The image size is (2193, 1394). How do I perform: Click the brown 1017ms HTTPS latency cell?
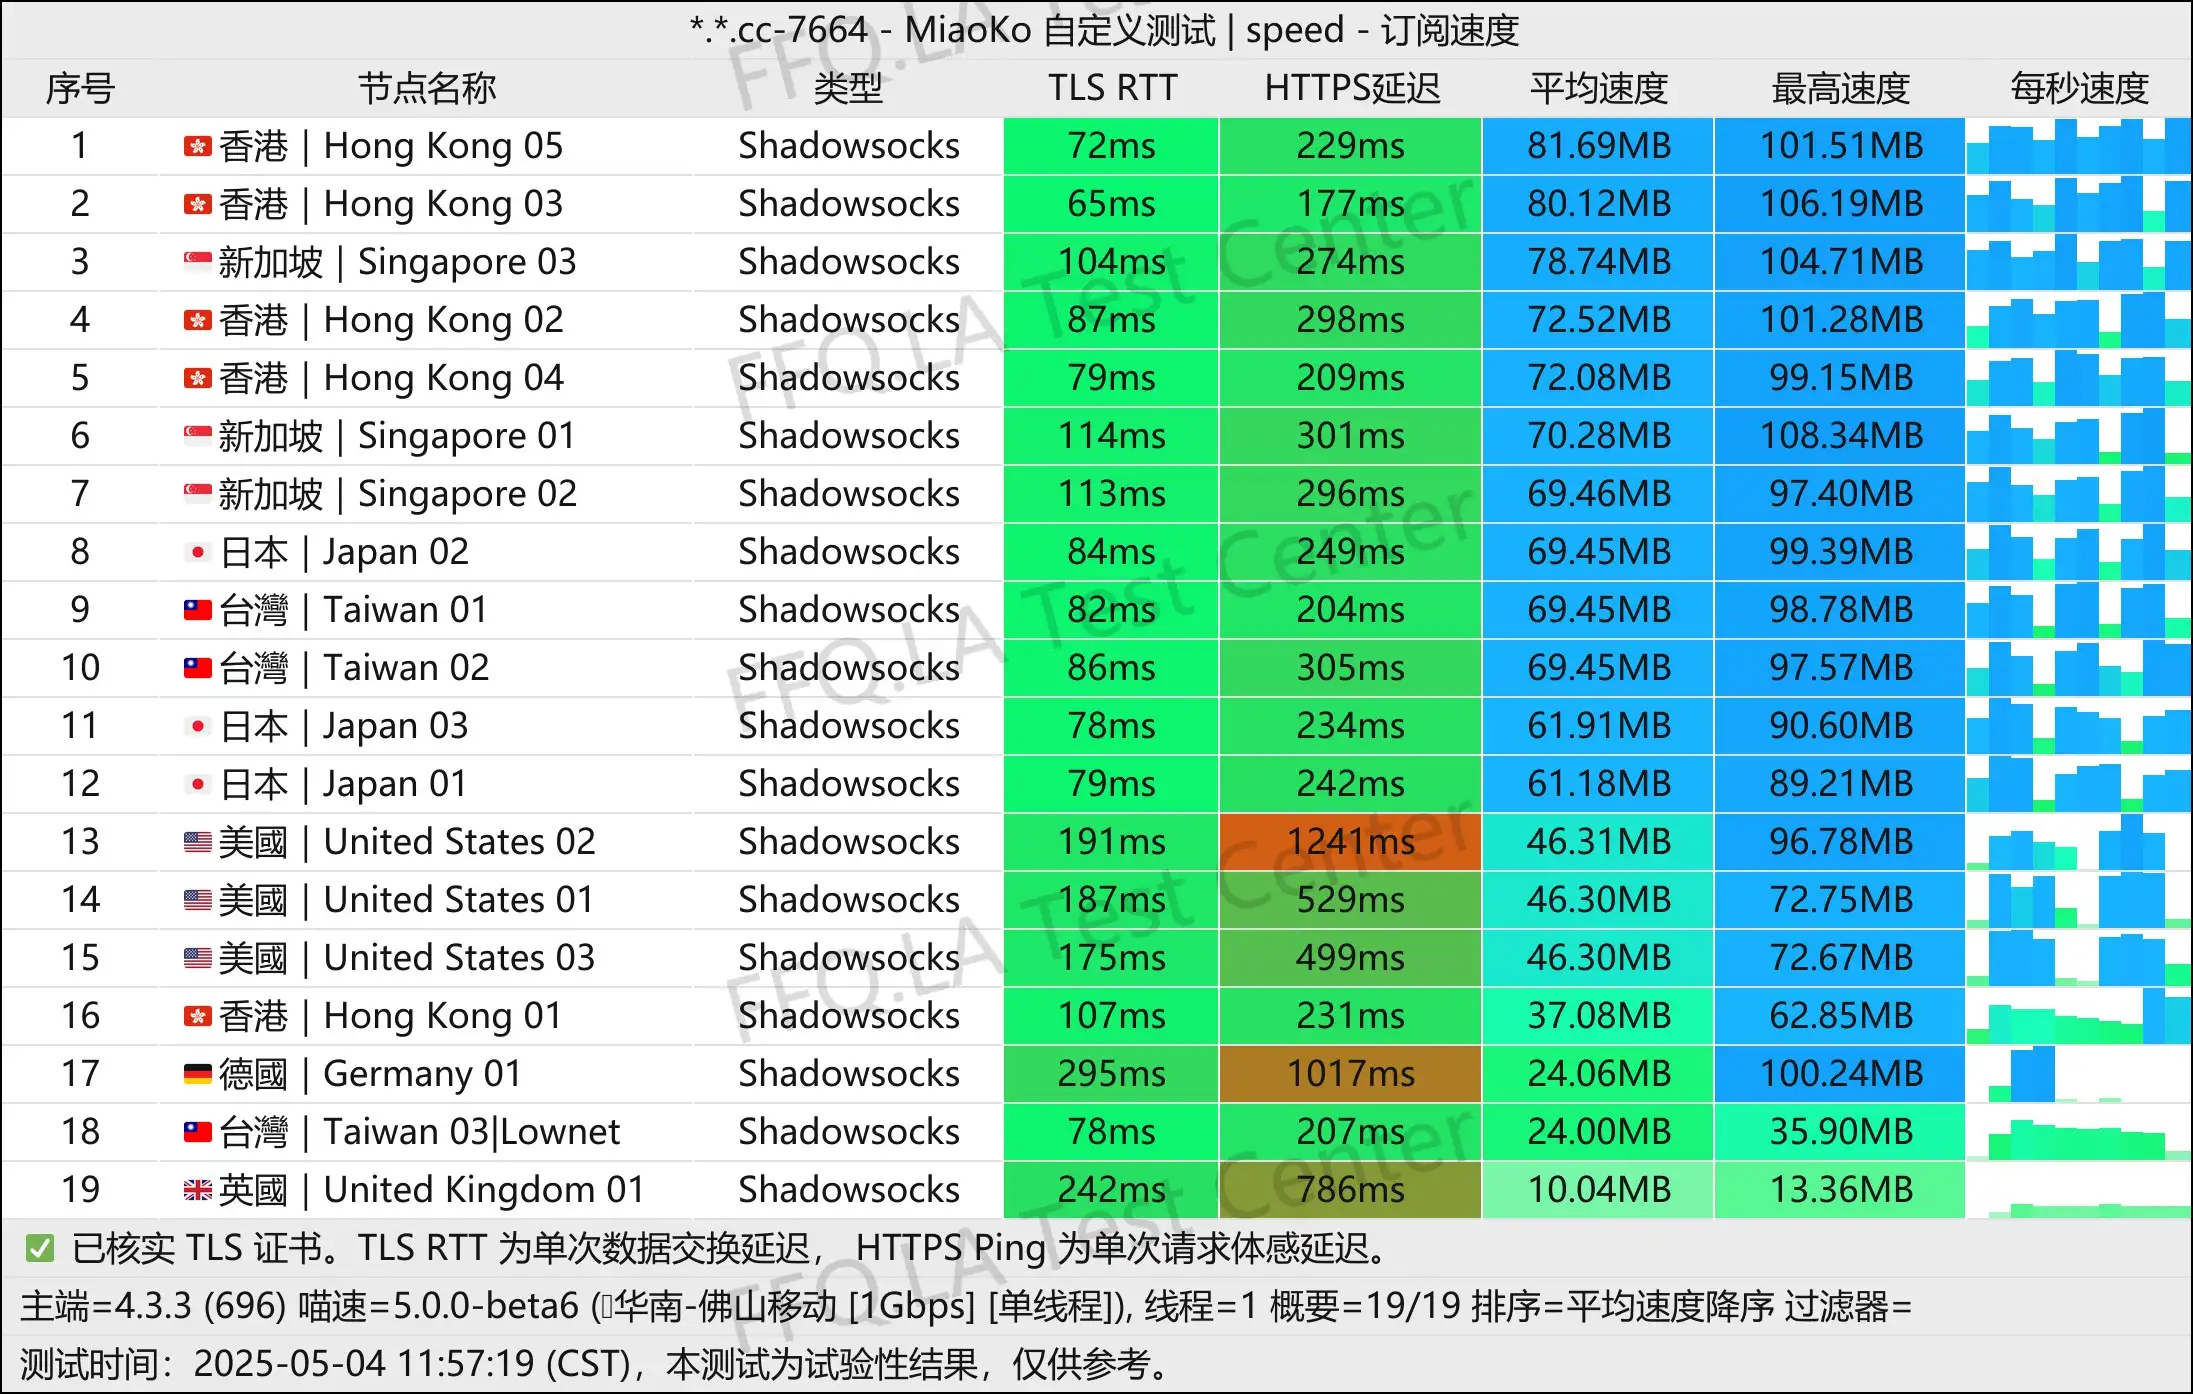1351,1074
